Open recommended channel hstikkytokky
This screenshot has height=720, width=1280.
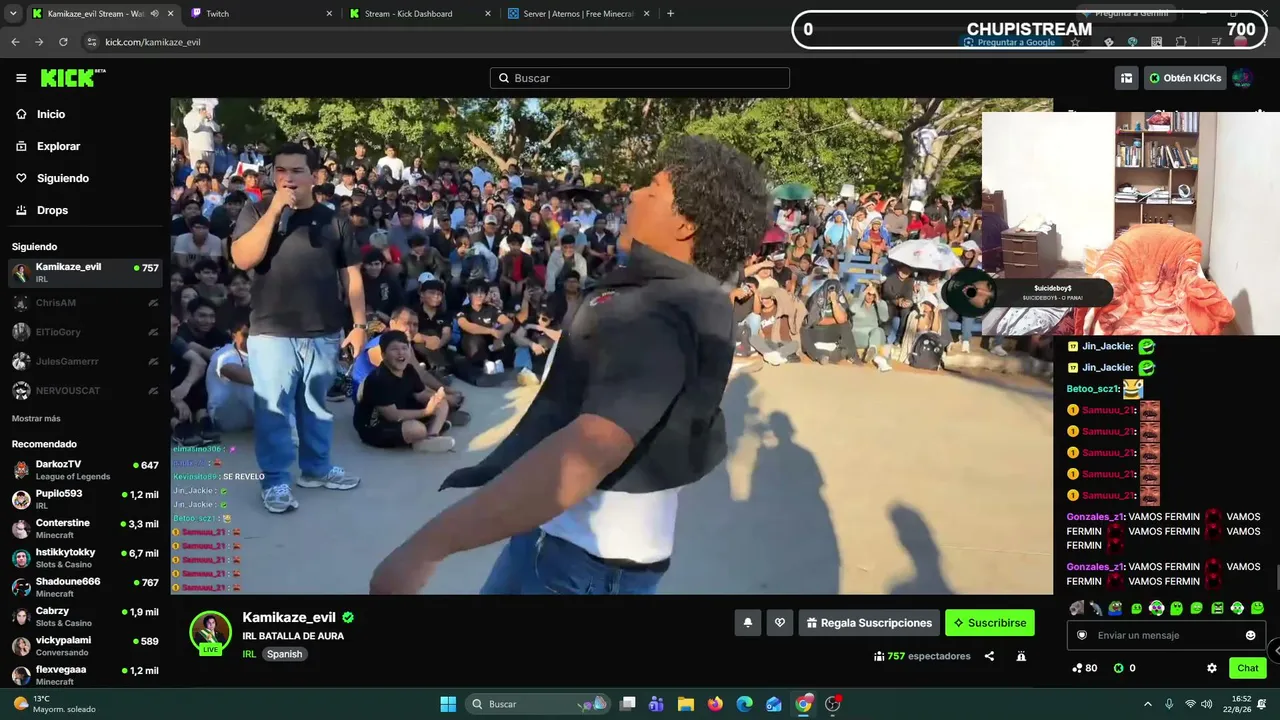85,558
